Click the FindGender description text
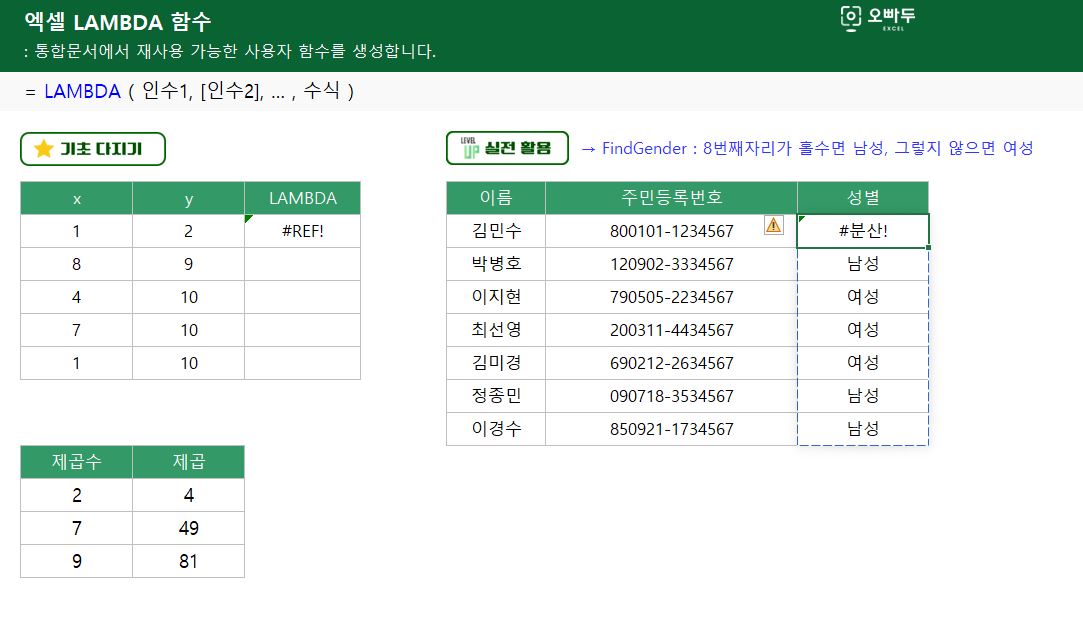 pyautogui.click(x=807, y=148)
